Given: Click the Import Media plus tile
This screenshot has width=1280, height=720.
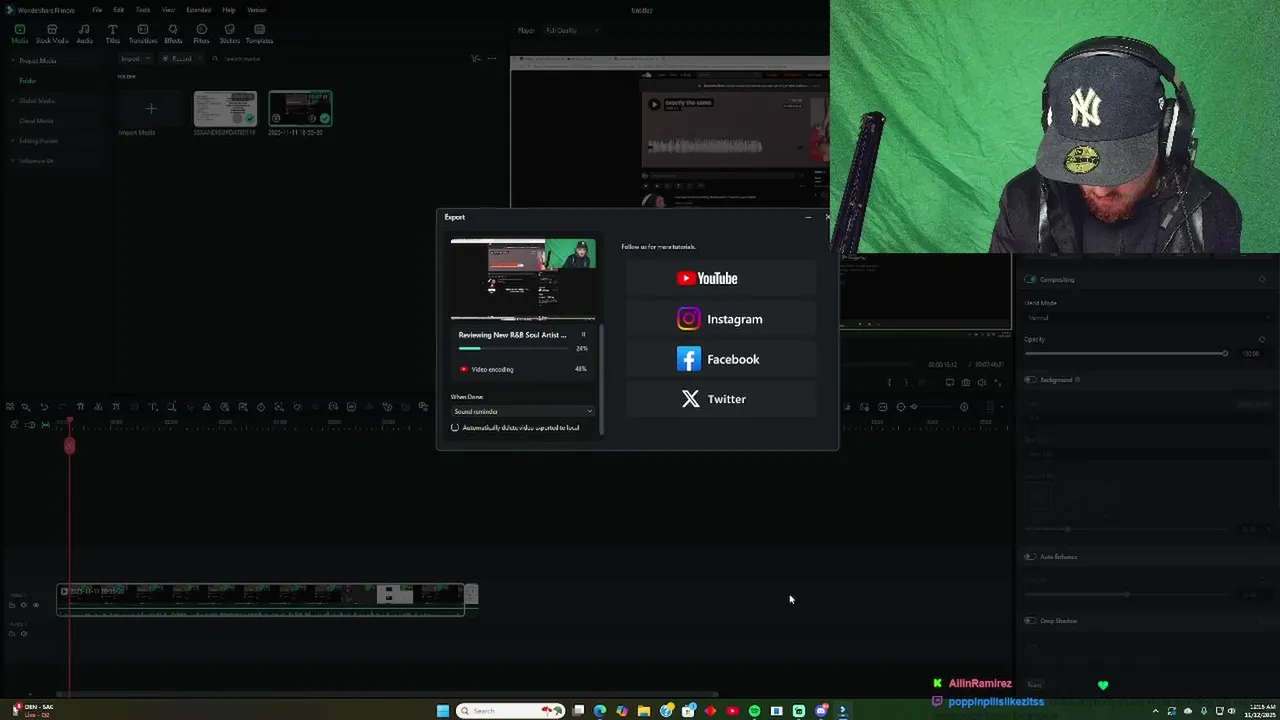Looking at the screenshot, I should click(x=150, y=108).
